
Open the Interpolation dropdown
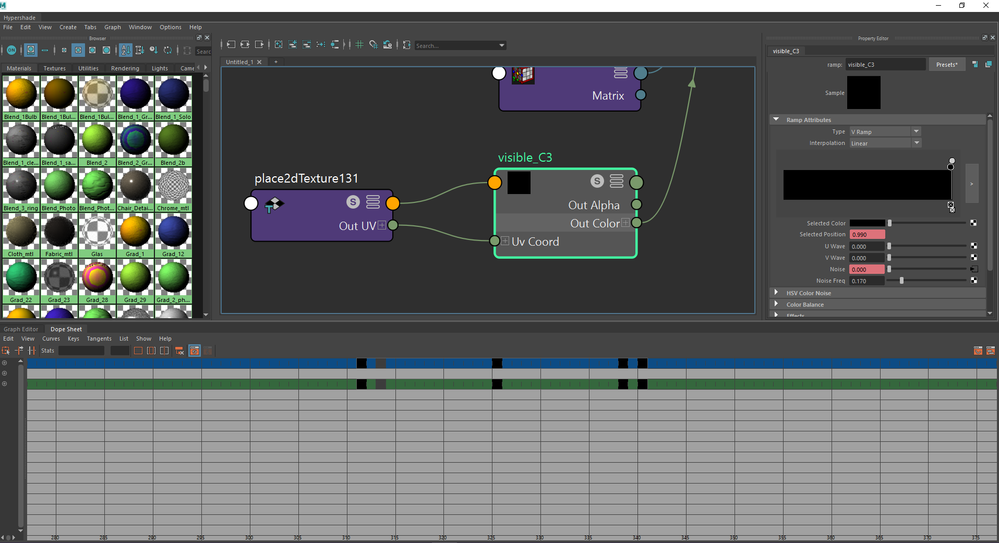pyautogui.click(x=885, y=143)
